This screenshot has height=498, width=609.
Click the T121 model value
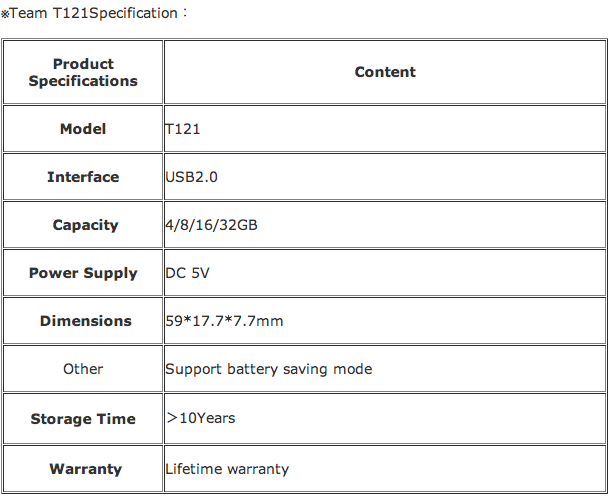click(183, 129)
